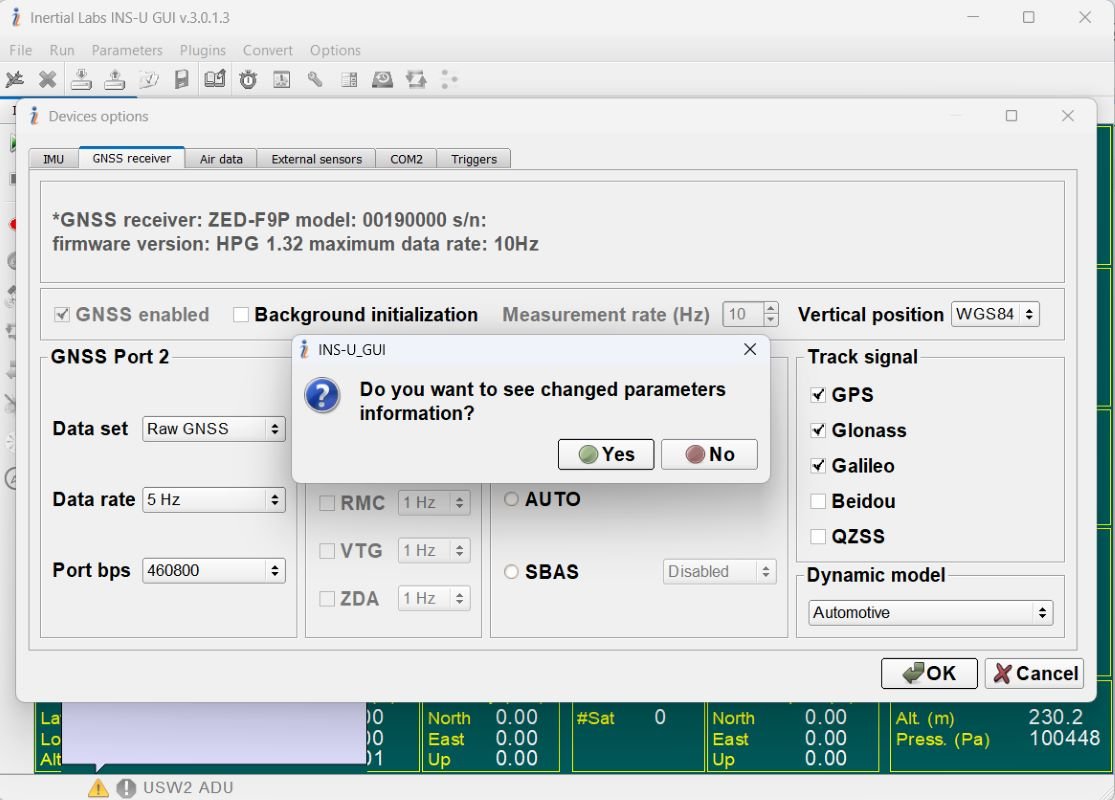Open the Parameters menu
This screenshot has width=1115, height=800.
point(127,50)
